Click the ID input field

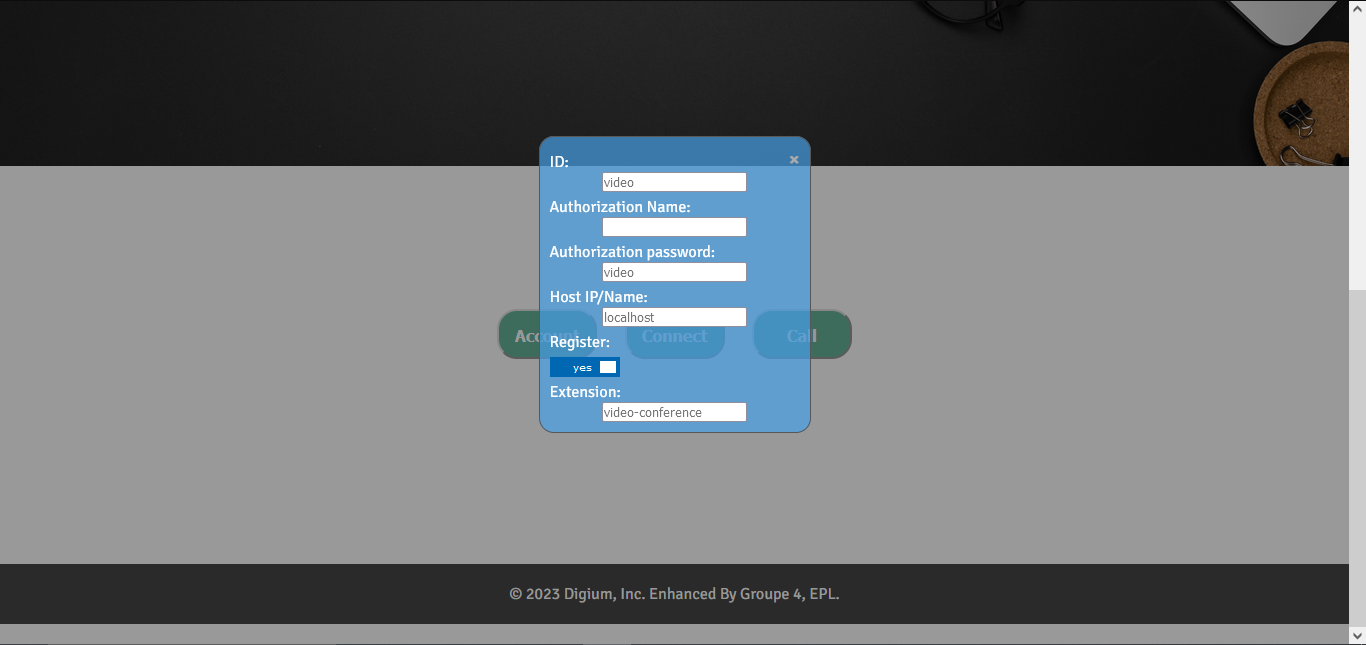674,182
